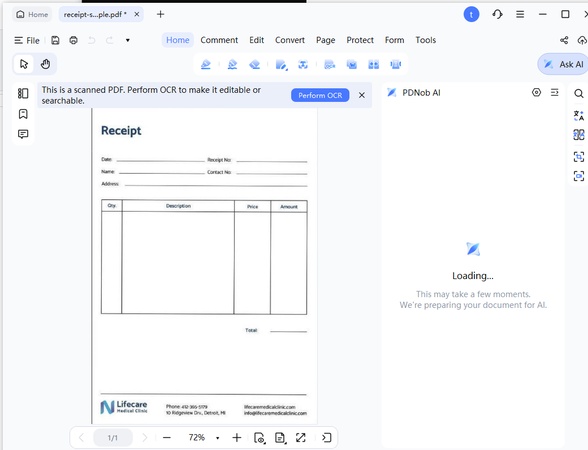Click the print icon in the top toolbar

[x=74, y=40]
